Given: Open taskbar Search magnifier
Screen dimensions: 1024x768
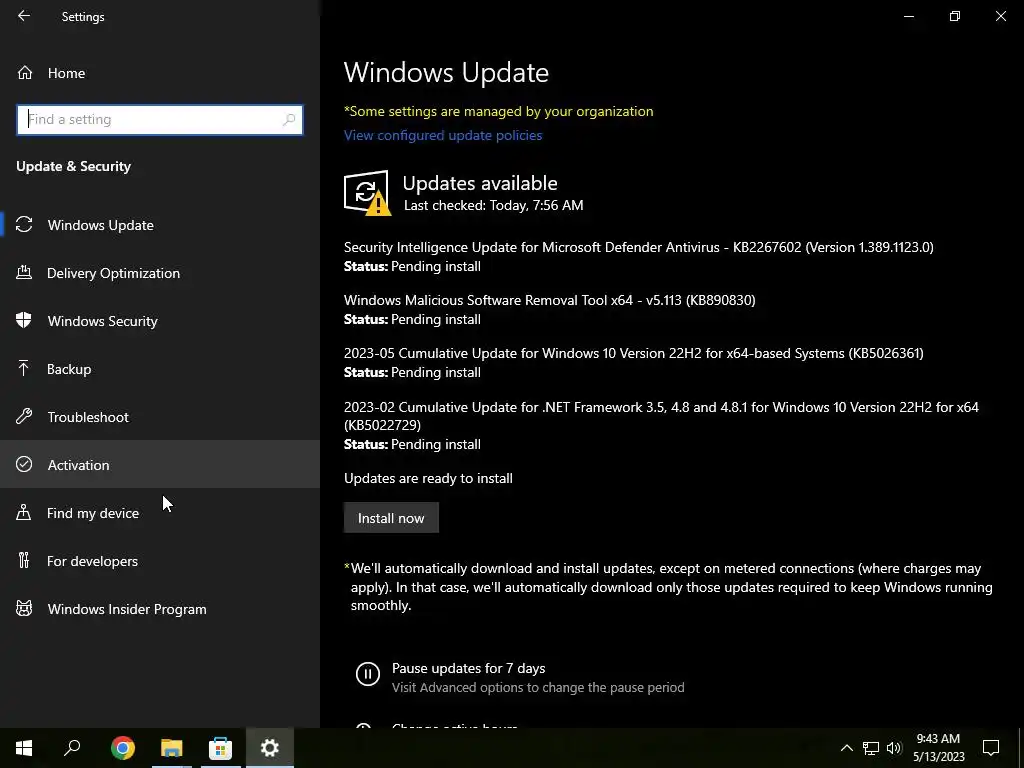Looking at the screenshot, I should pyautogui.click(x=72, y=748).
